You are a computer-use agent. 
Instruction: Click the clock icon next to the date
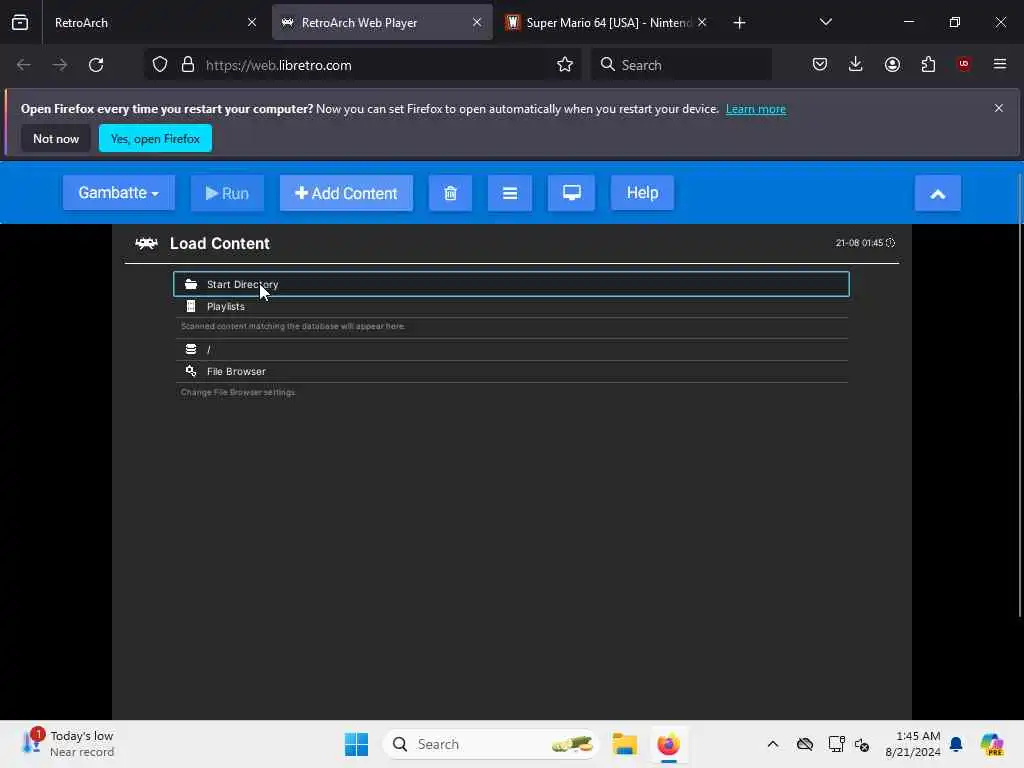[x=890, y=243]
